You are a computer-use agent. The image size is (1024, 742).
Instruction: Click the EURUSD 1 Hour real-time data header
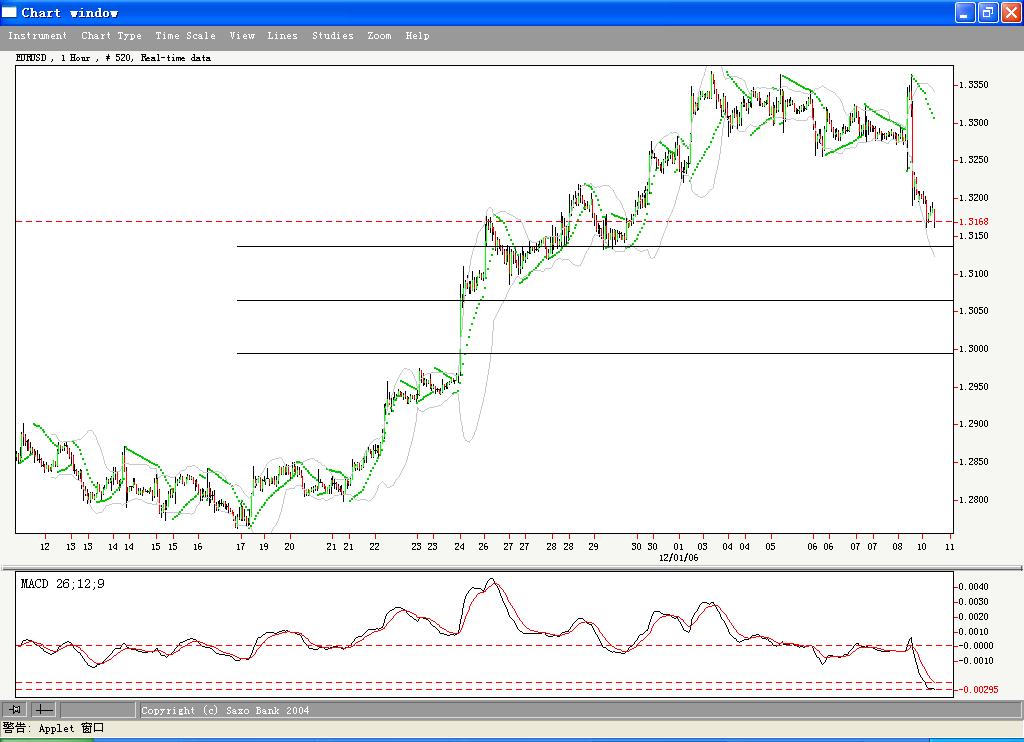[115, 57]
